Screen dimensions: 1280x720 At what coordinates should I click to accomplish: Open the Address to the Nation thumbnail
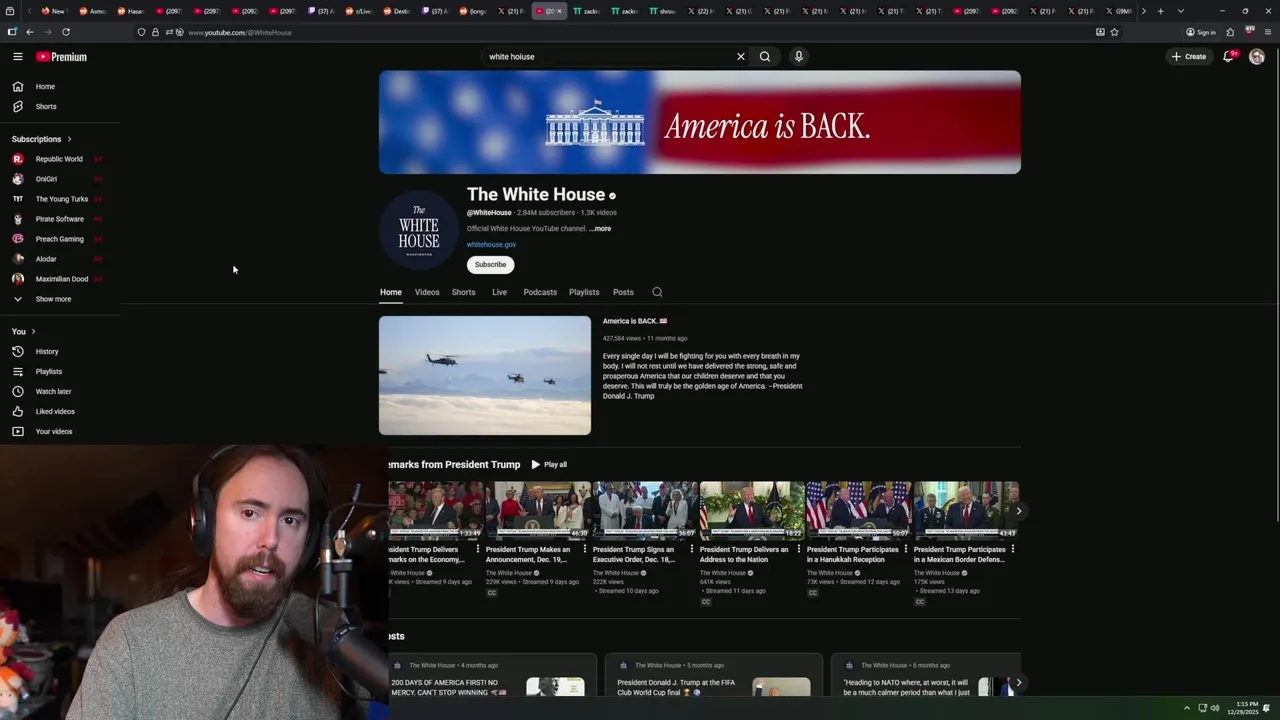click(x=752, y=511)
